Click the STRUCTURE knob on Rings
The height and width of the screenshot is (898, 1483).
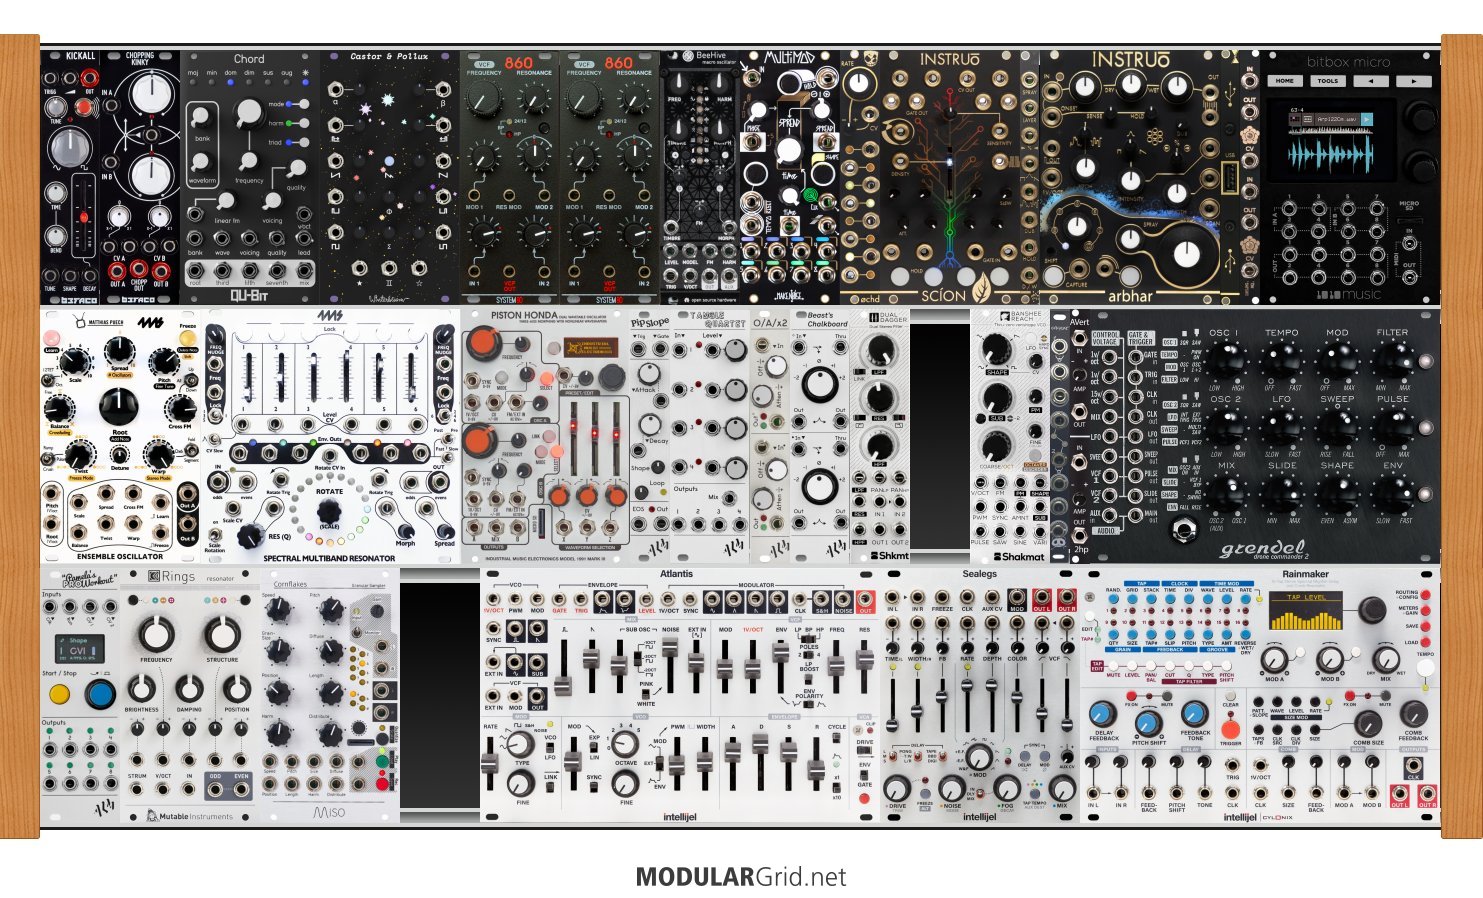[x=222, y=634]
